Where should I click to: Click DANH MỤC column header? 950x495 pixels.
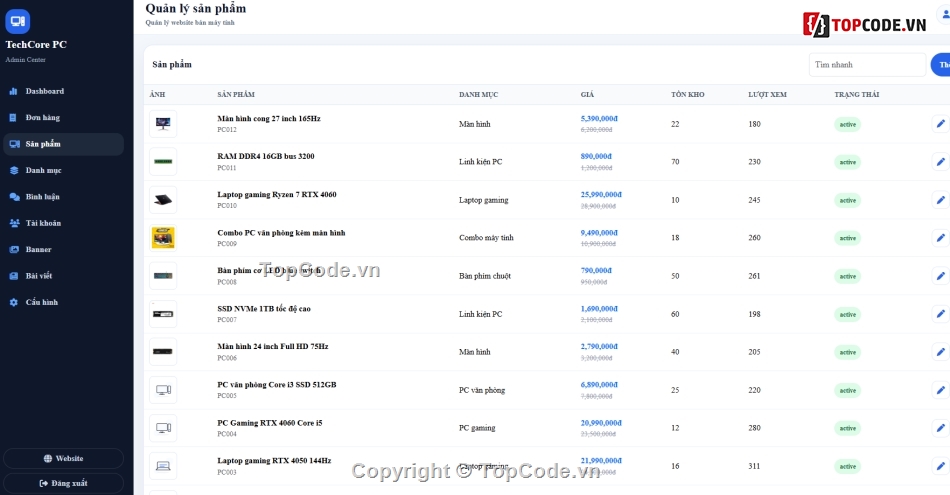pos(478,95)
